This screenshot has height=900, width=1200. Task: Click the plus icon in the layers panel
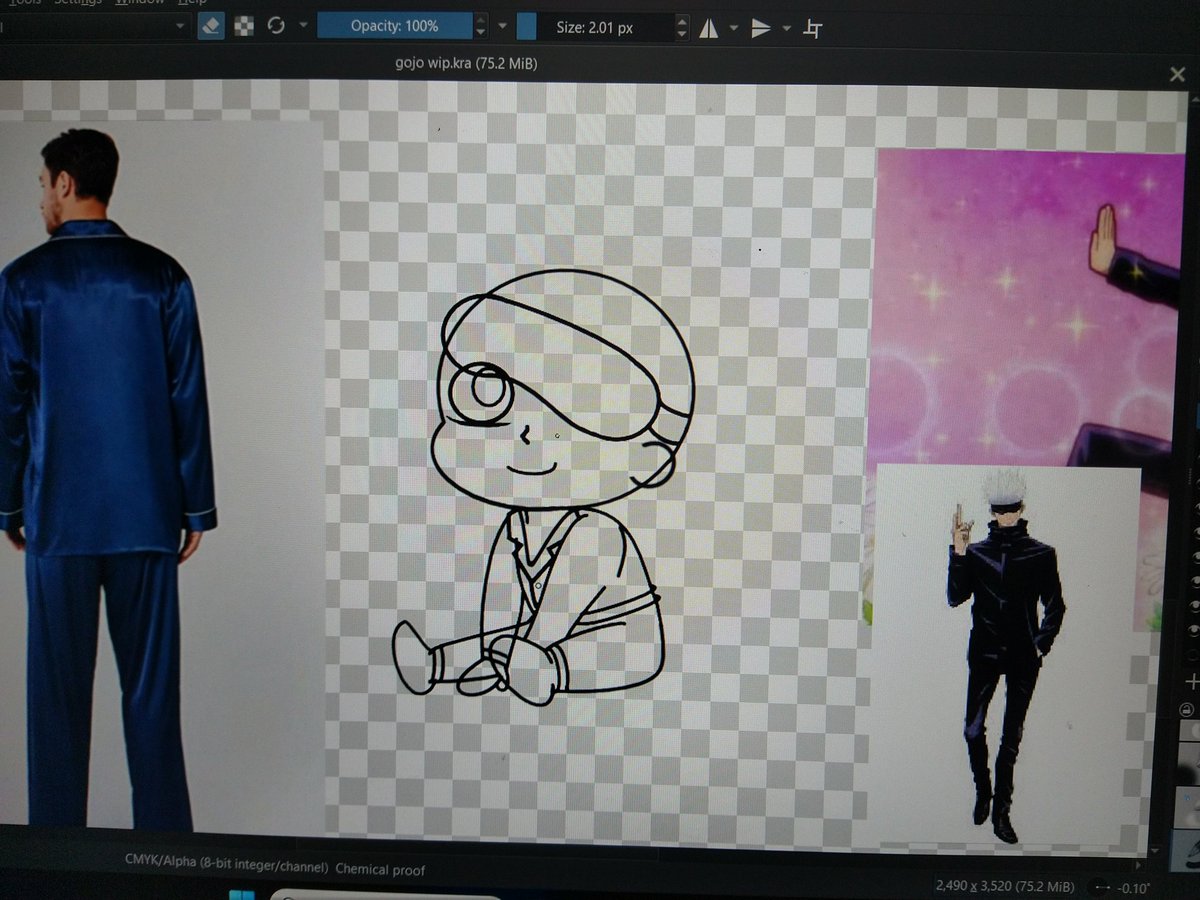coord(1192,681)
